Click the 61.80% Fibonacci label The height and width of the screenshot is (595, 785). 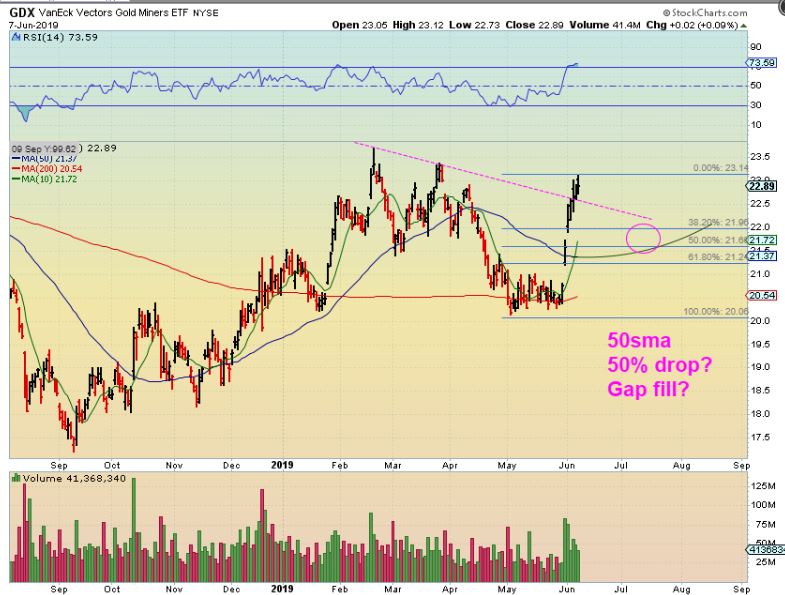pyautogui.click(x=718, y=257)
